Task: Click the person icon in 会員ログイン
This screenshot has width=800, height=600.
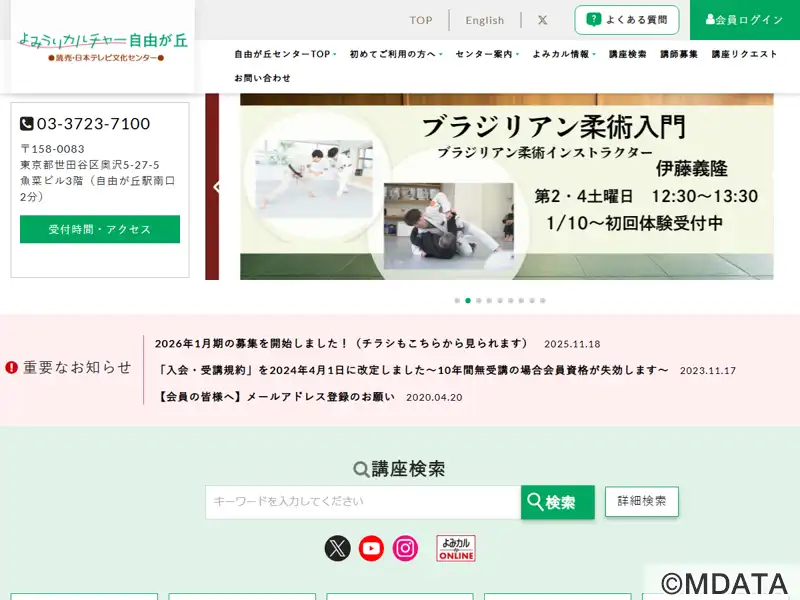Action: [x=710, y=19]
